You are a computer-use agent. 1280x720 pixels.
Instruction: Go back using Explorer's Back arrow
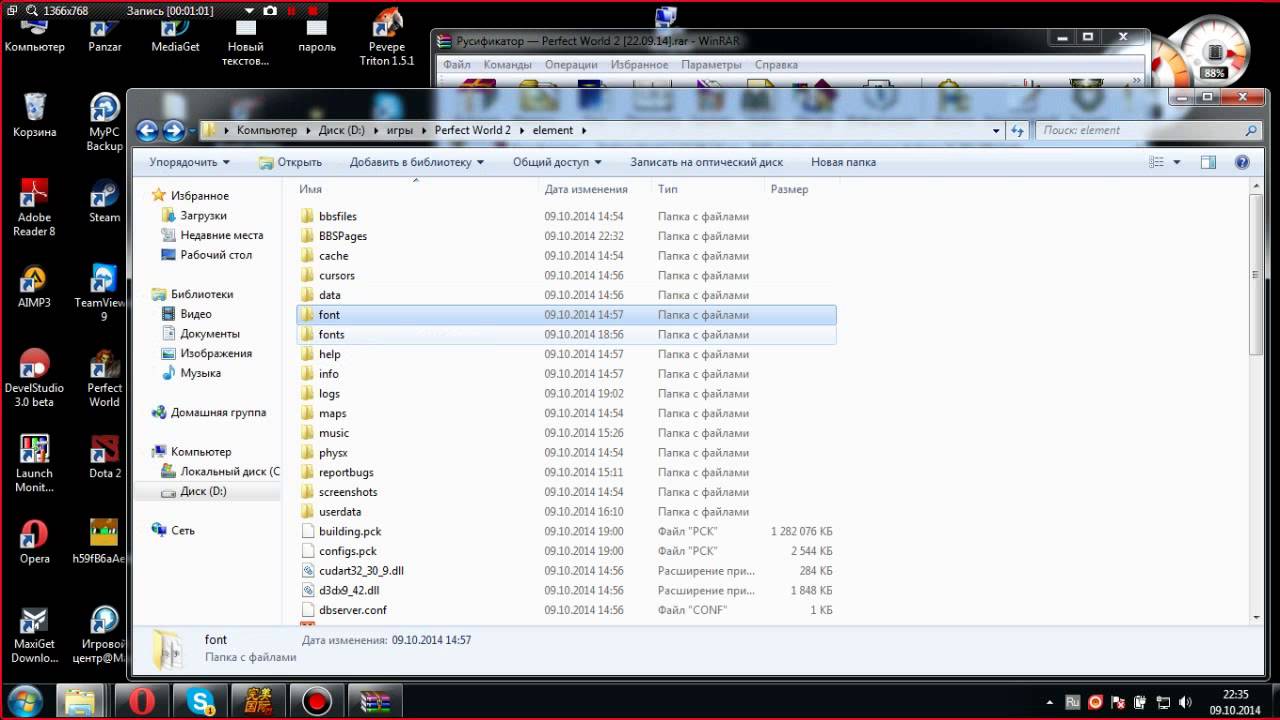coord(147,130)
